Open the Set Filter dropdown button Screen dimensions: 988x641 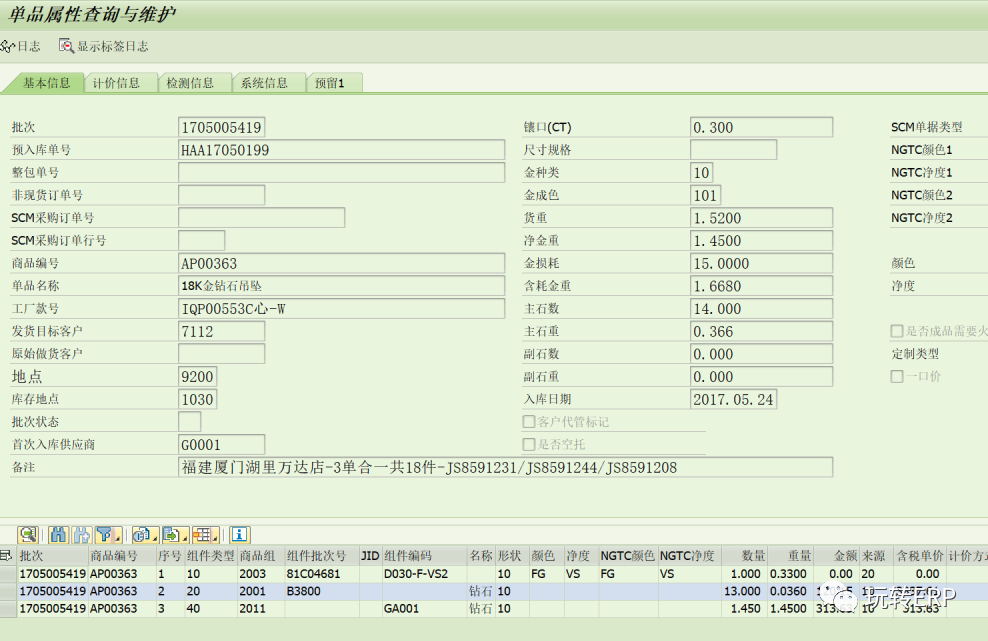pyautogui.click(x=108, y=534)
